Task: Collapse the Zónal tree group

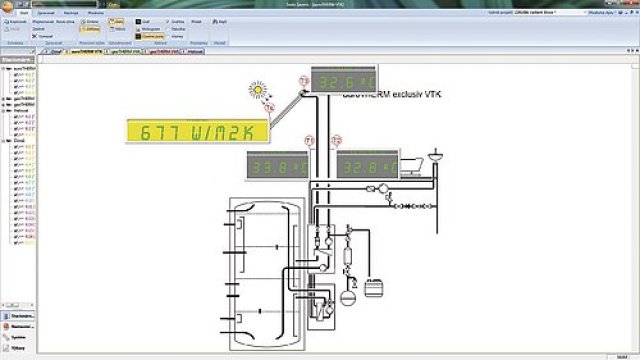Action: click(3, 141)
